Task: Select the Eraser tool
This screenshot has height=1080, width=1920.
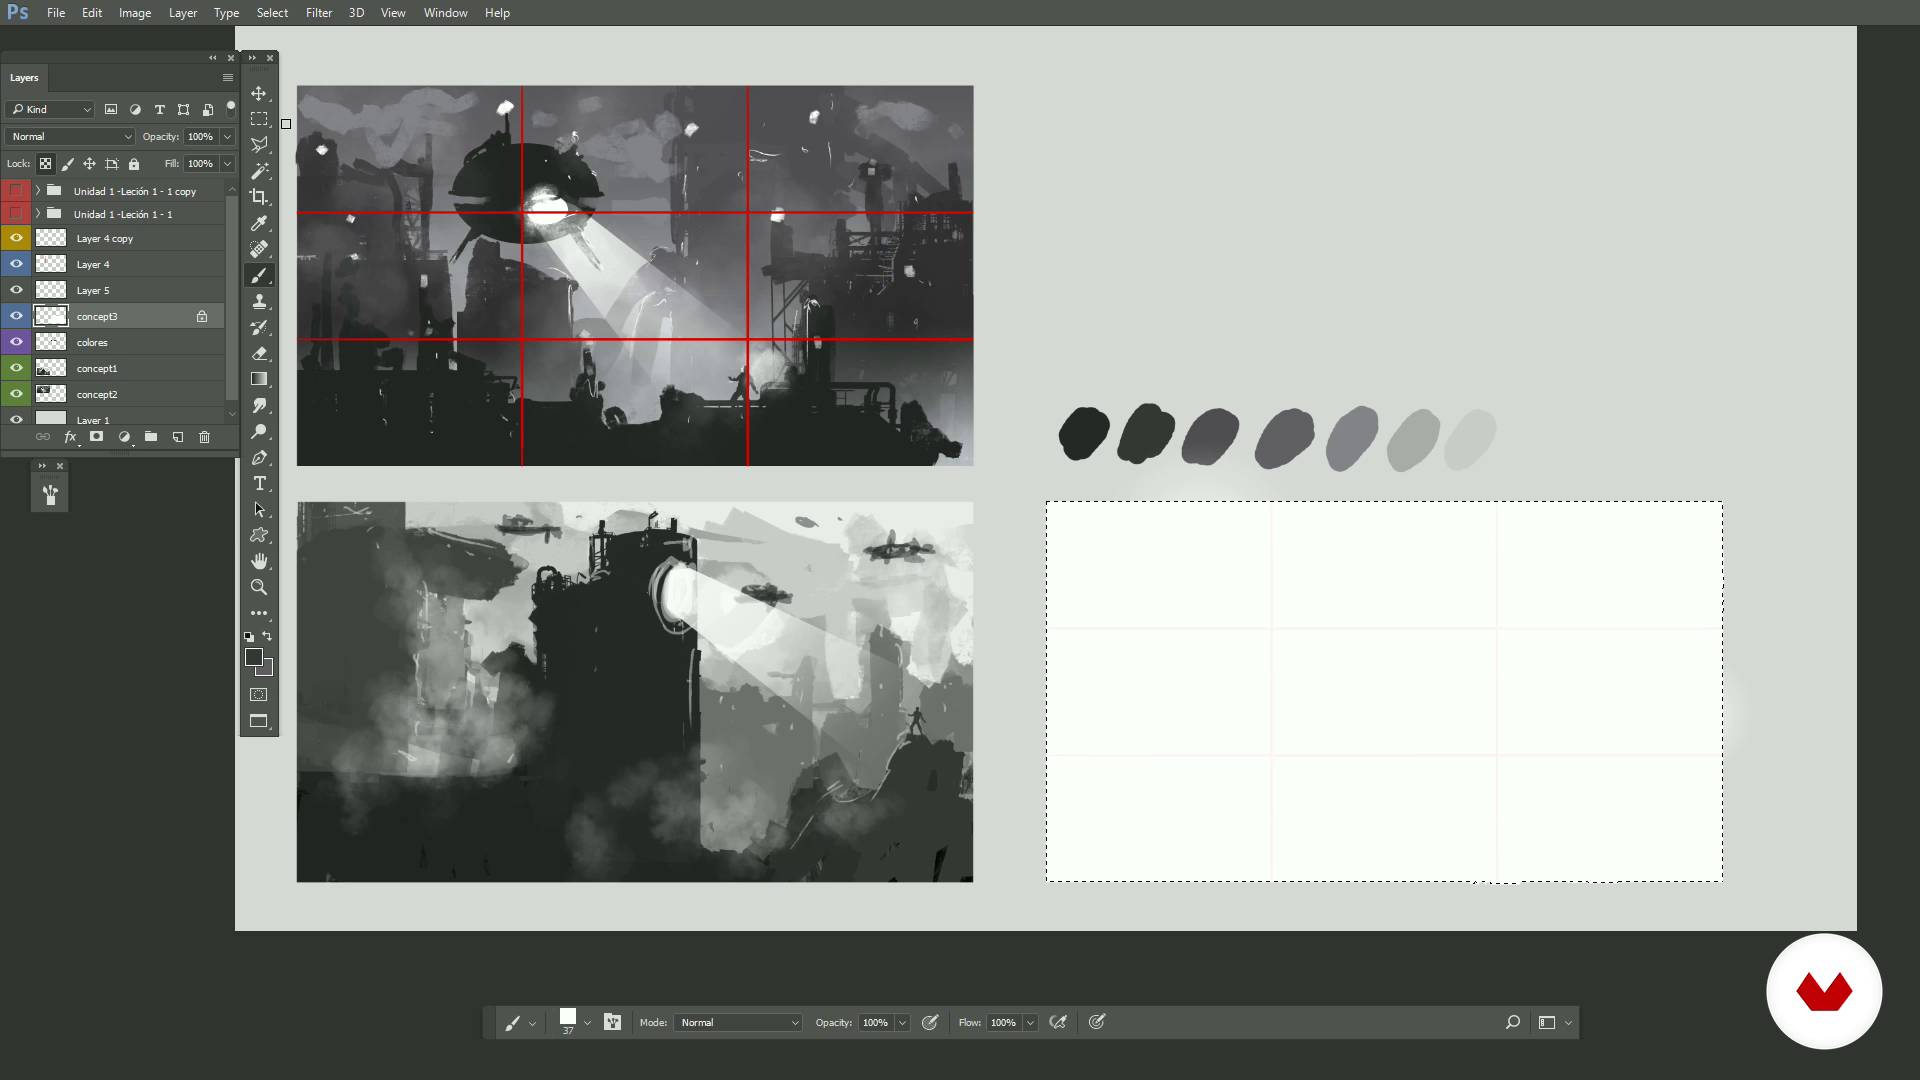Action: (x=259, y=353)
